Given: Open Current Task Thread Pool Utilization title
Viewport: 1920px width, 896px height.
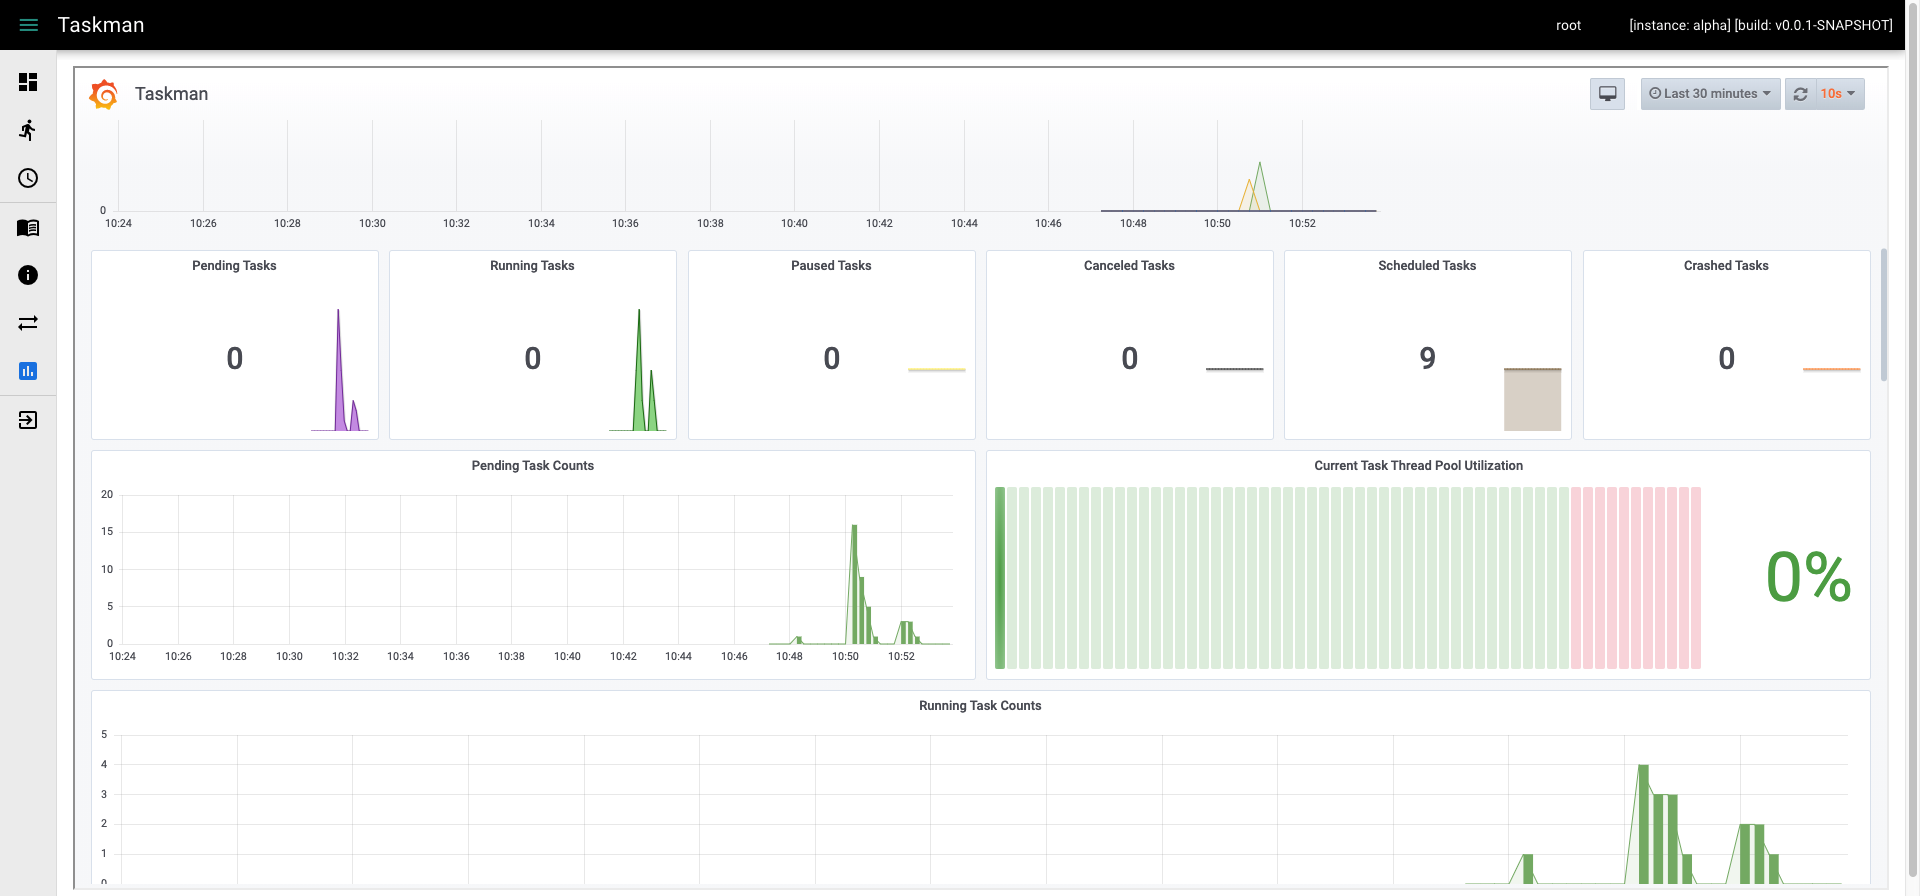Looking at the screenshot, I should point(1418,466).
